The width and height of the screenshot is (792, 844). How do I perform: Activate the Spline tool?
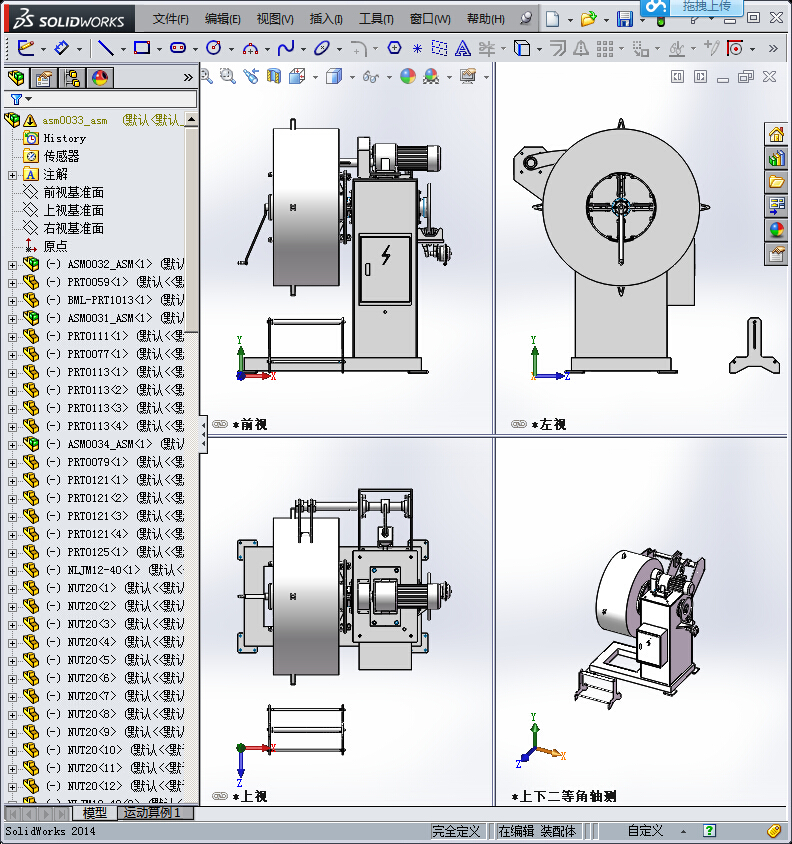(285, 48)
